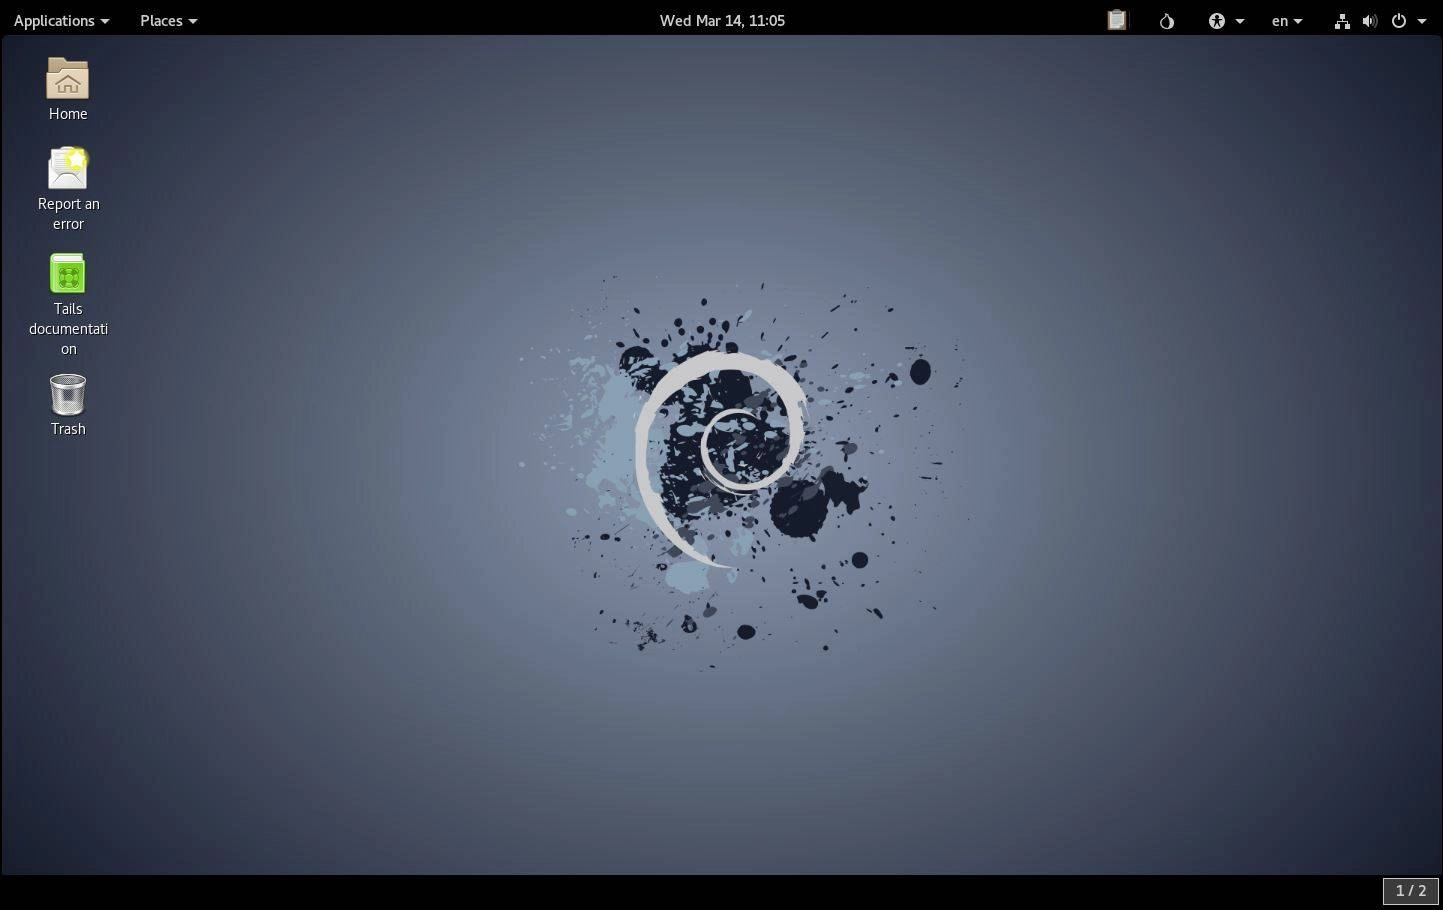Click the Trash label text

68,429
